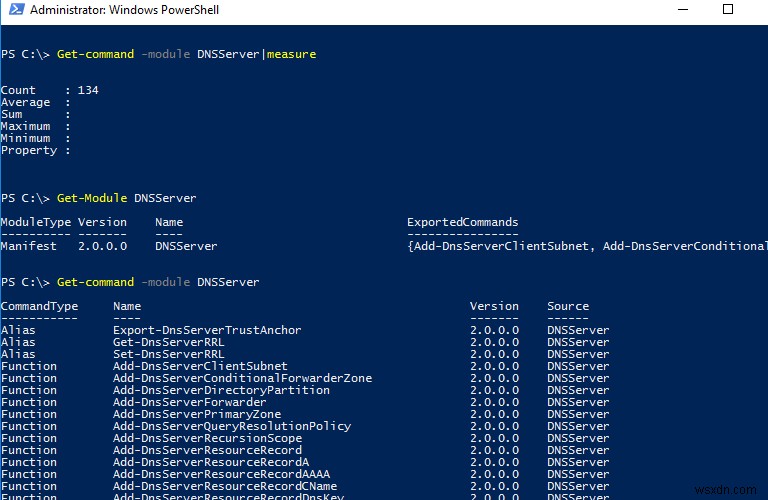
Task: Click the Name header in Get-Module table
Action: click(169, 222)
